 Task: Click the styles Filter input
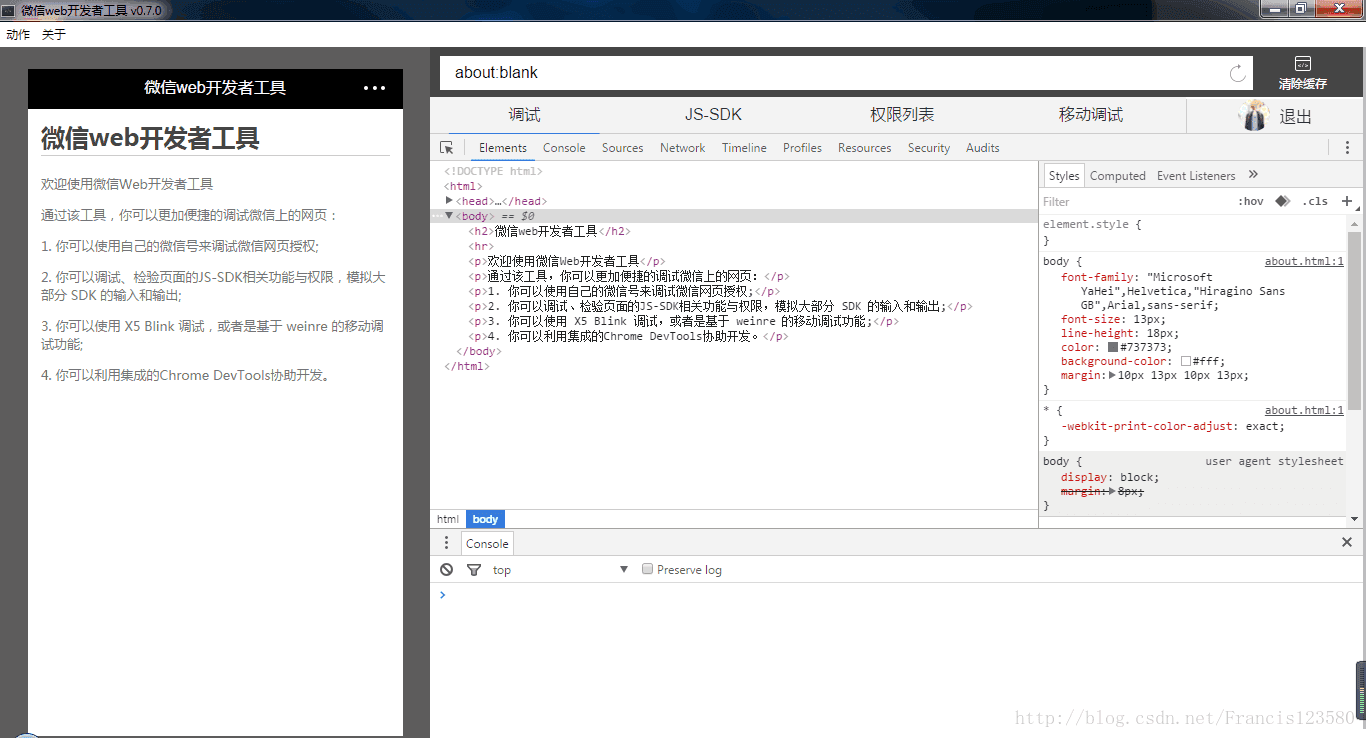pyautogui.click(x=1135, y=201)
